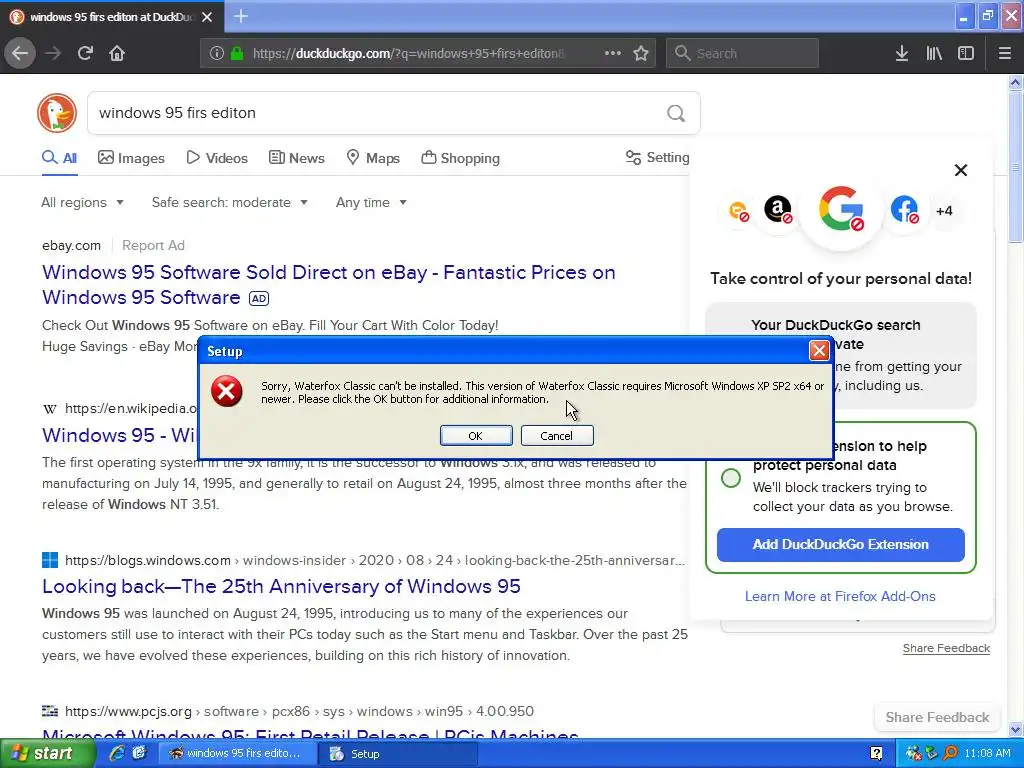Open the downloads arrow icon
Screen dimensions: 1024x768
point(902,53)
